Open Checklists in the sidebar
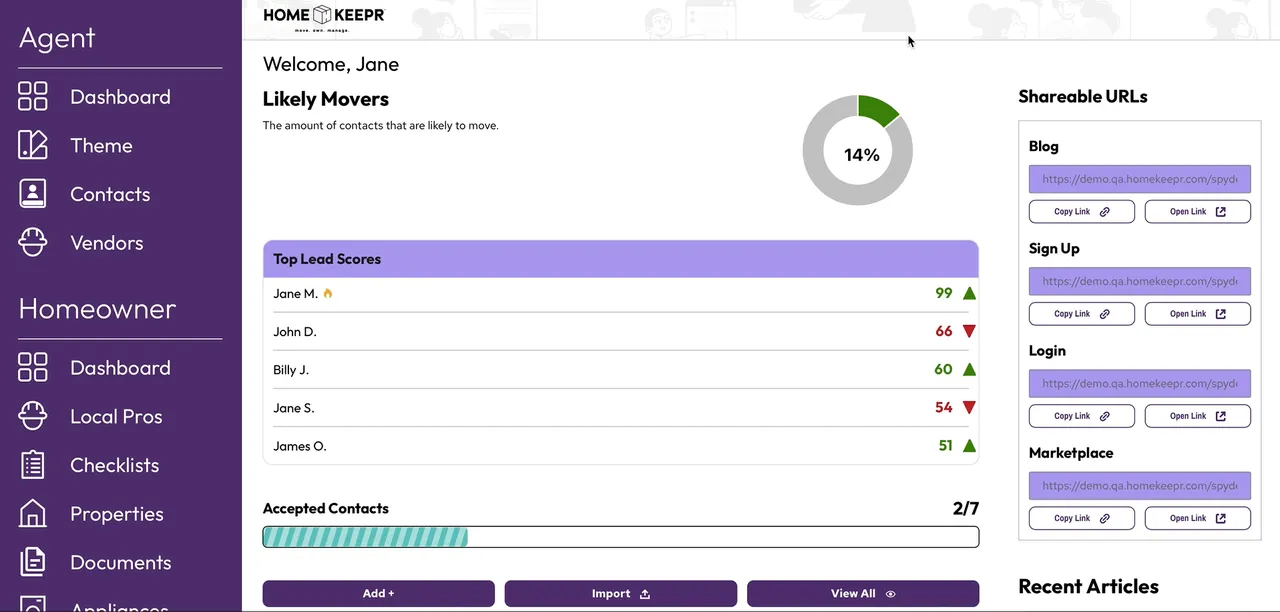 pyautogui.click(x=114, y=465)
